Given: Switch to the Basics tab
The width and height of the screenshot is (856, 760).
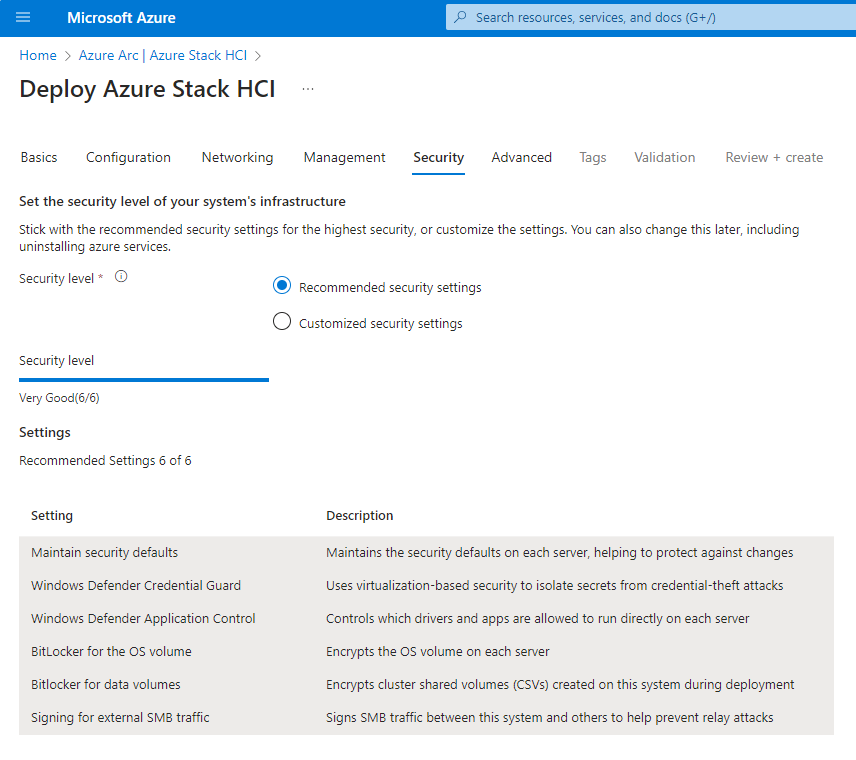Looking at the screenshot, I should [39, 157].
